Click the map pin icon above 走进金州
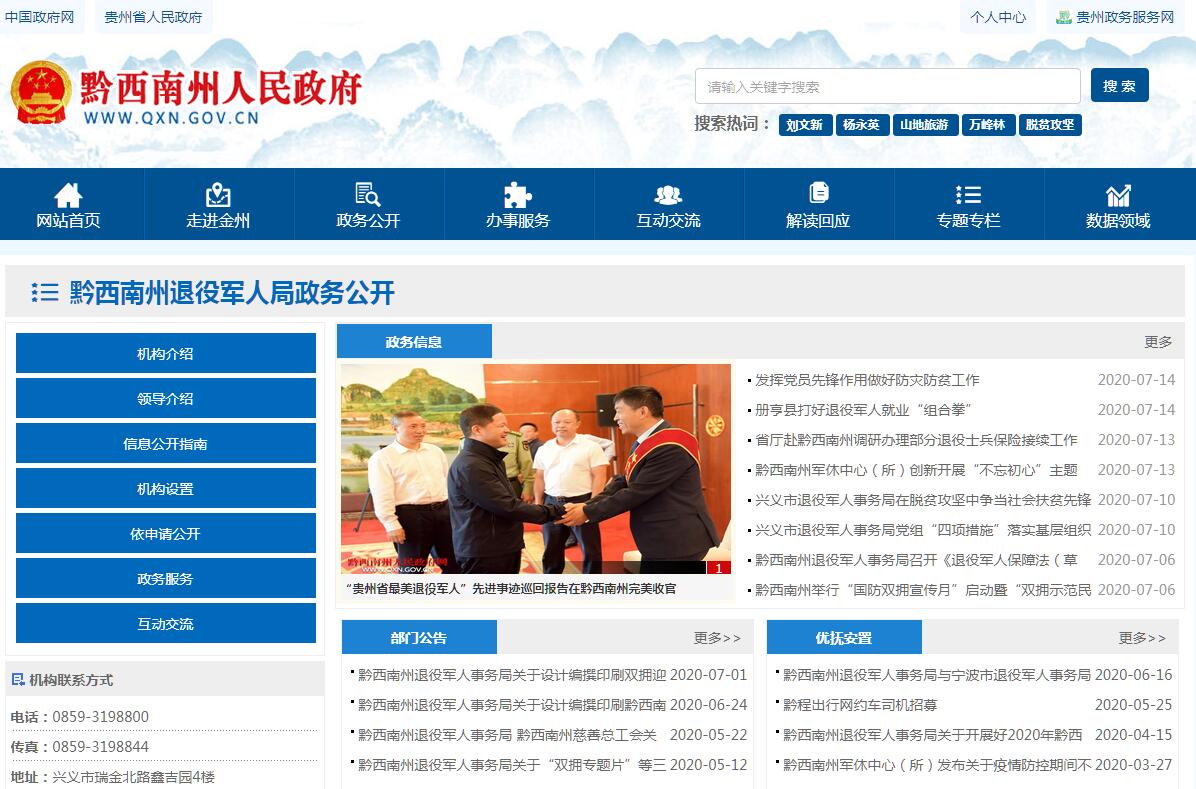 coord(218,195)
